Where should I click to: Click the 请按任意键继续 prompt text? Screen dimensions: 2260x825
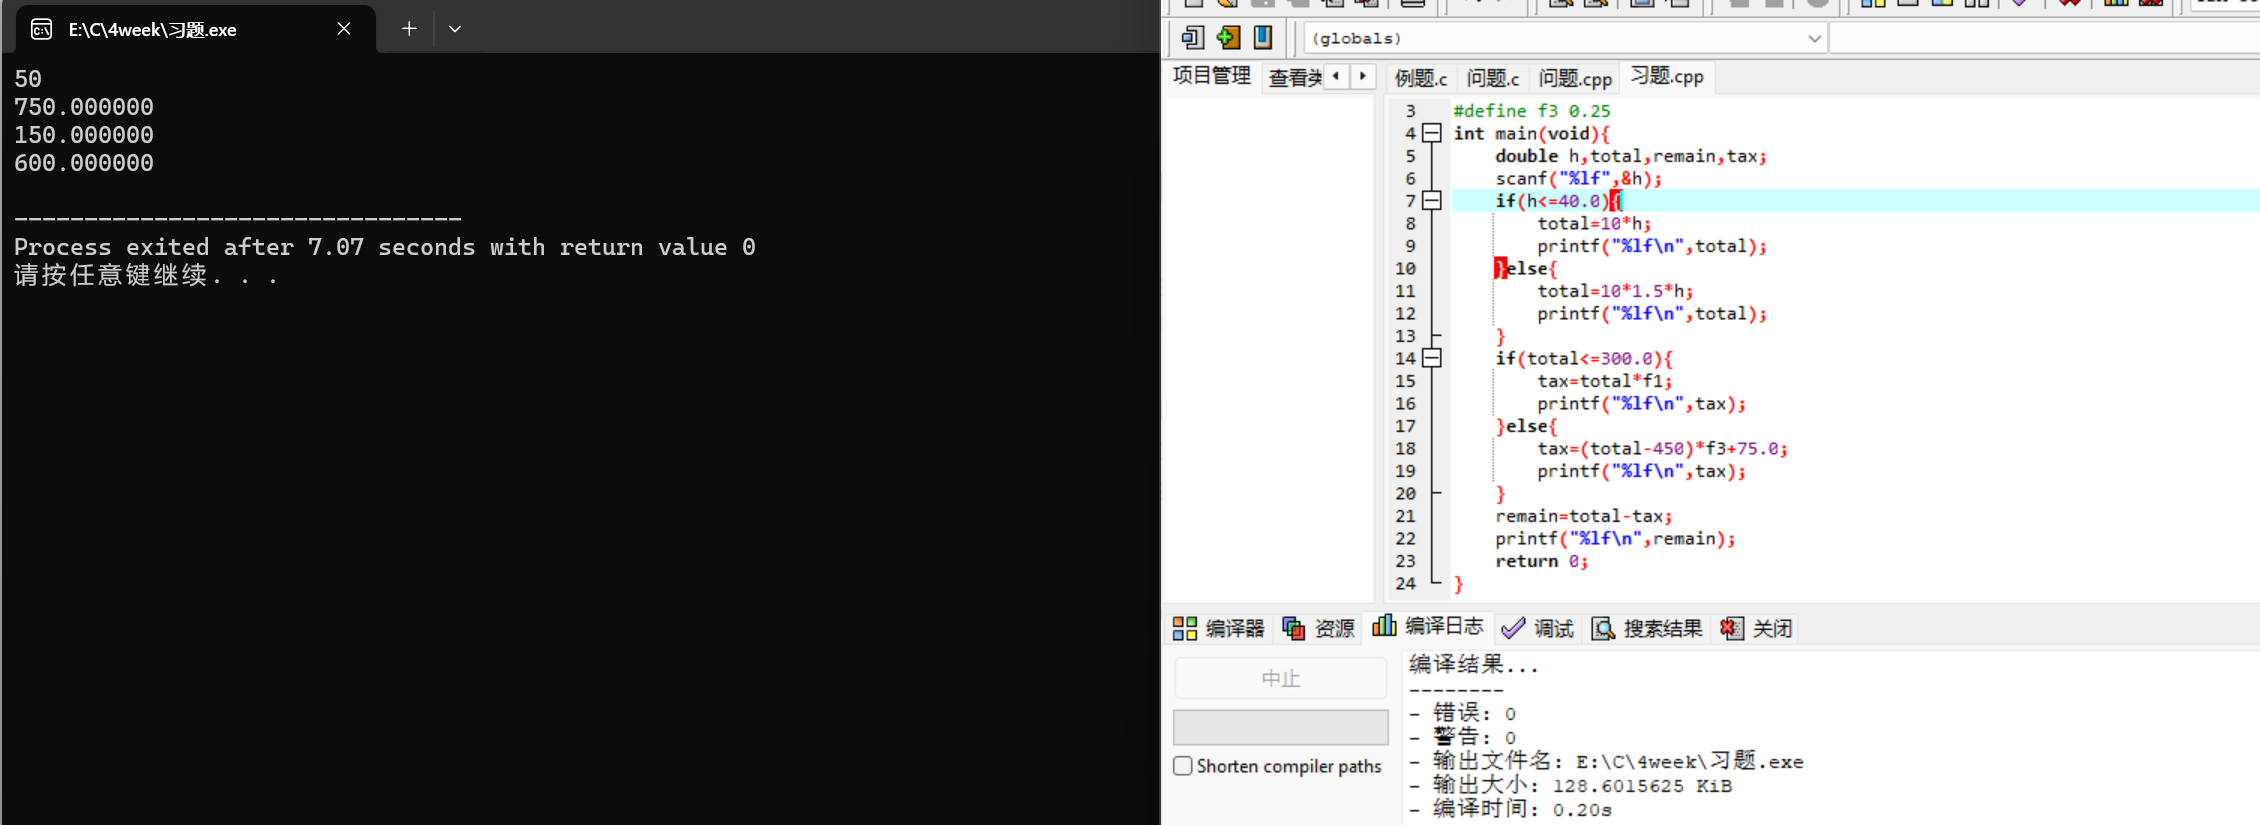(x=146, y=275)
